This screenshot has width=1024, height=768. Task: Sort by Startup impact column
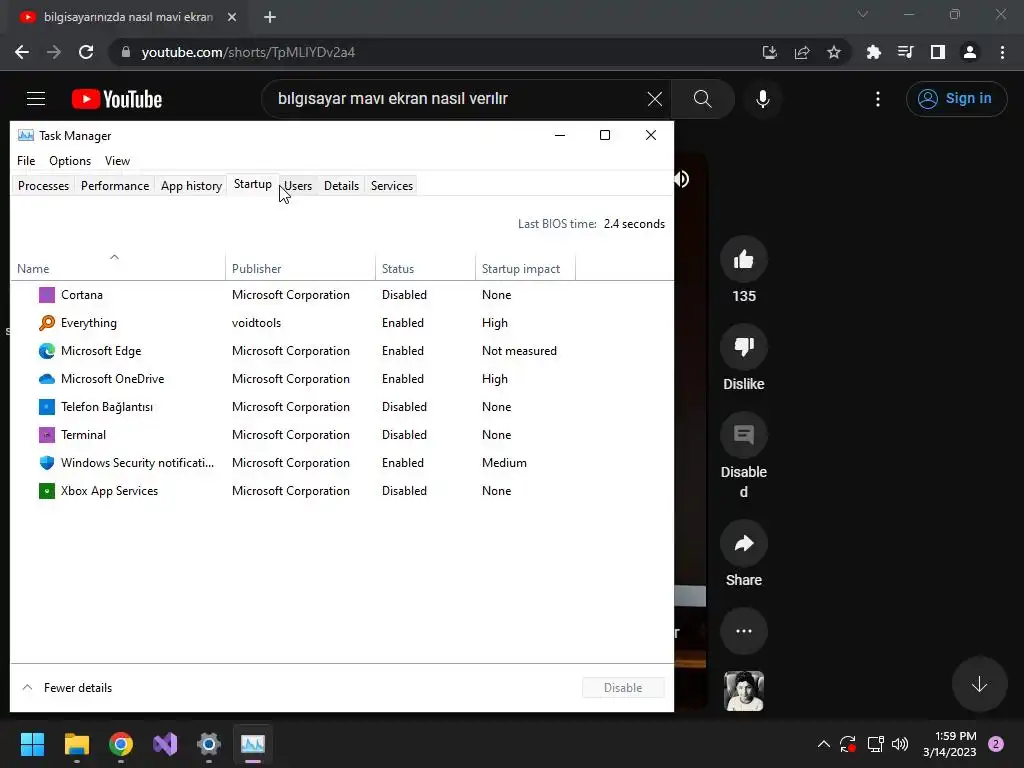525,268
